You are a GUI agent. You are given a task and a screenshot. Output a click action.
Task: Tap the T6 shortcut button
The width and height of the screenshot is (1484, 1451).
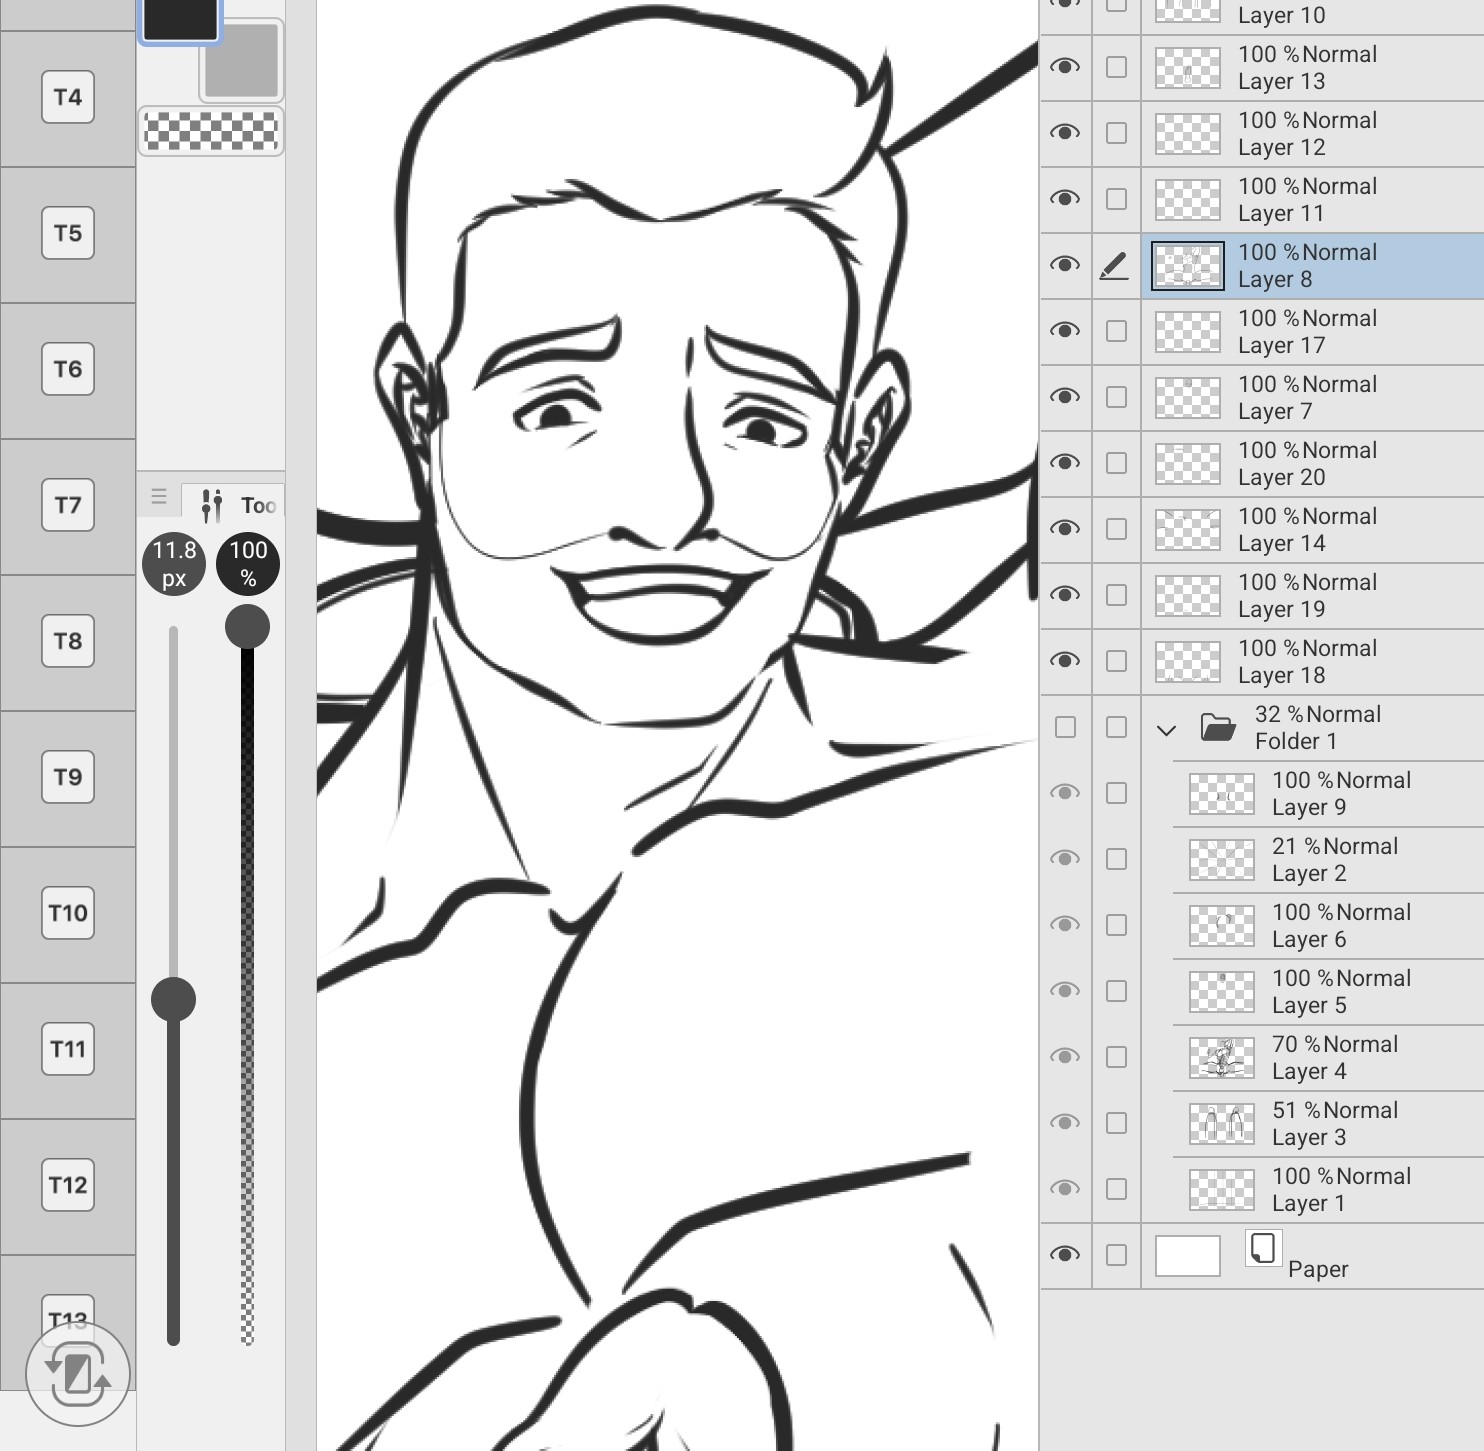(x=68, y=369)
